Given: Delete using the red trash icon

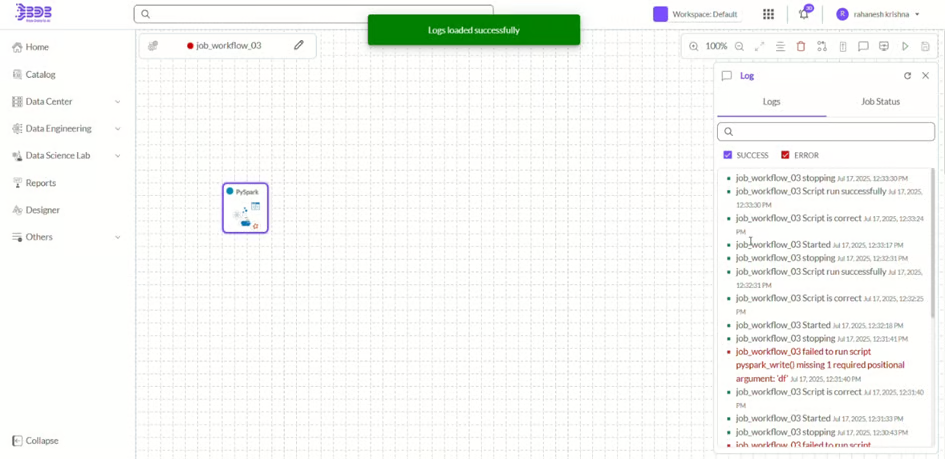Looking at the screenshot, I should (801, 46).
